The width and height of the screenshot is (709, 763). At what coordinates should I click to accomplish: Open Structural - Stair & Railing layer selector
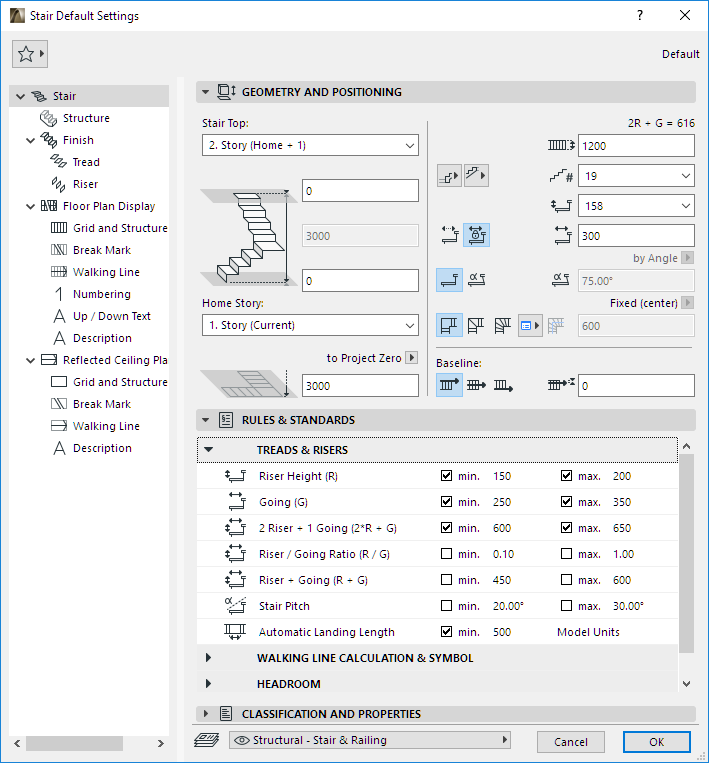click(x=370, y=740)
